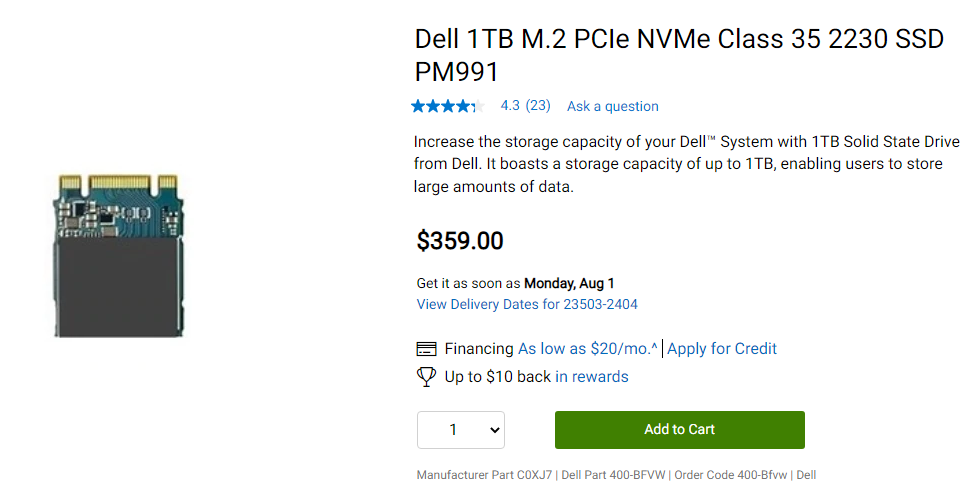Click the Financing label text

479,349
